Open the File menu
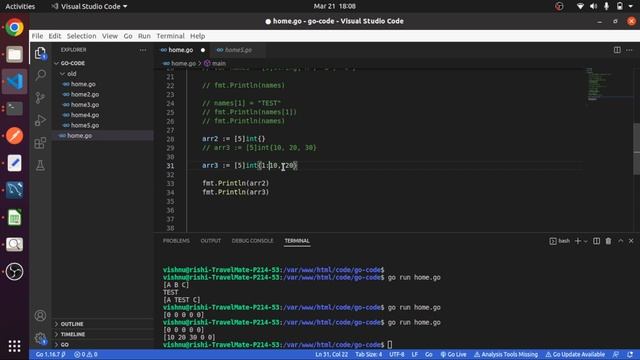Viewport: 640px width, 360px height. (37, 36)
